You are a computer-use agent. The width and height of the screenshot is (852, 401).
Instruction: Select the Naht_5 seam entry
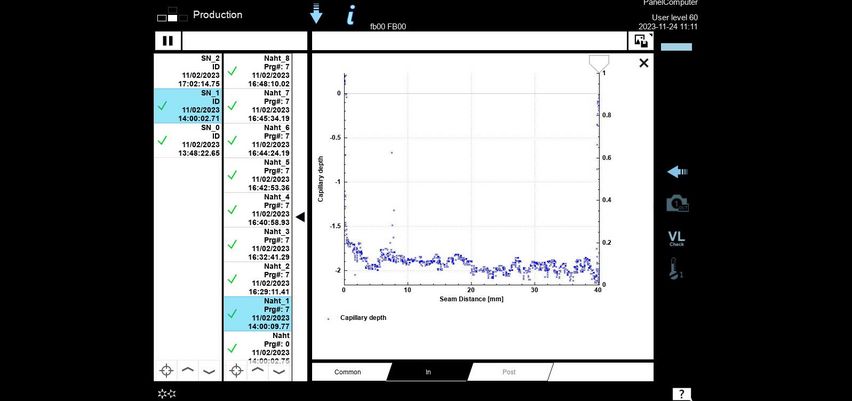pyautogui.click(x=258, y=175)
